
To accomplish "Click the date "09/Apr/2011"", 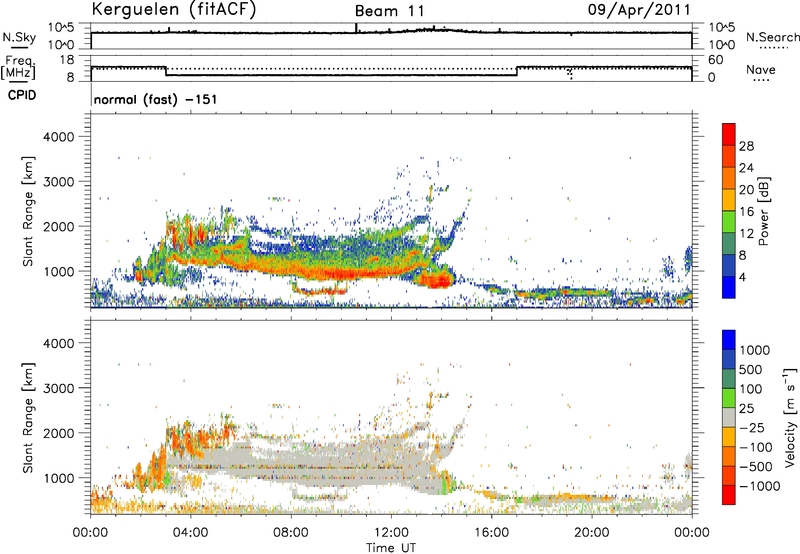I will coord(639,10).
